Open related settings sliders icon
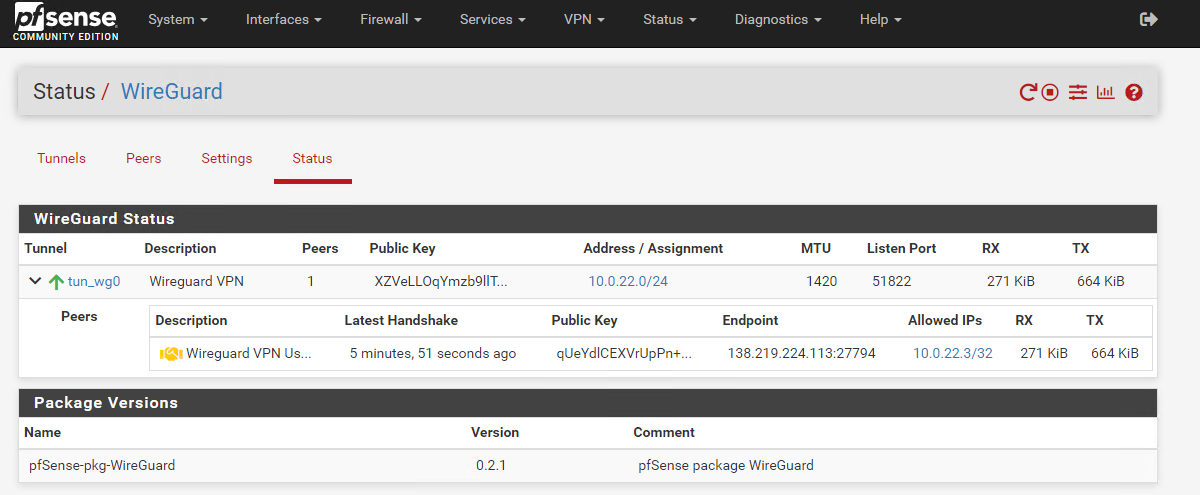The image size is (1200, 495). [x=1077, y=93]
